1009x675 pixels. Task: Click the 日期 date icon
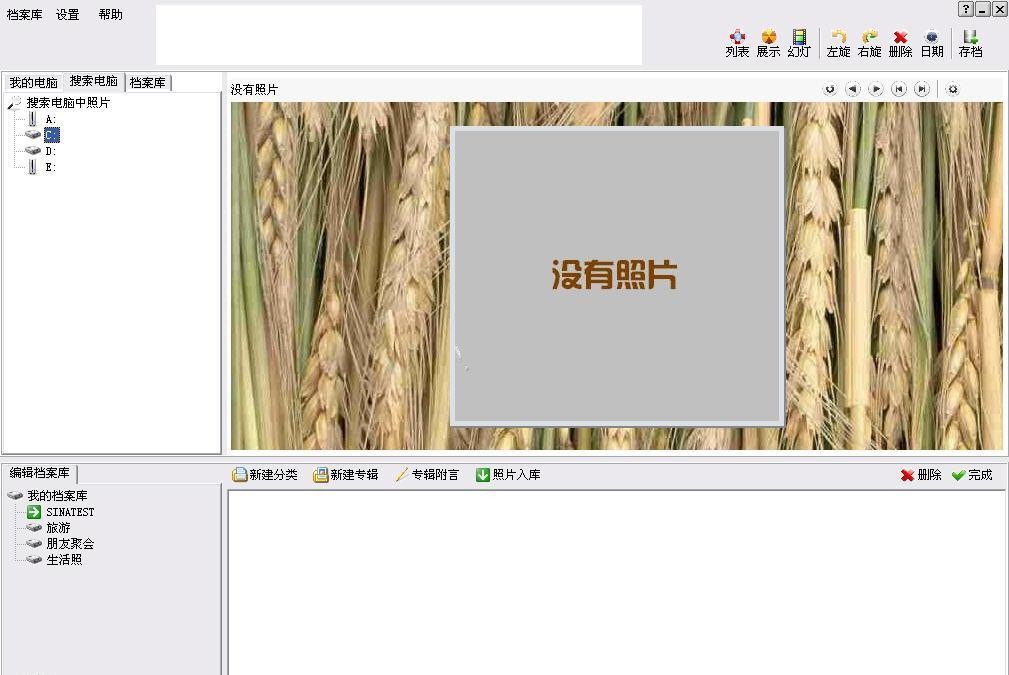click(x=931, y=43)
